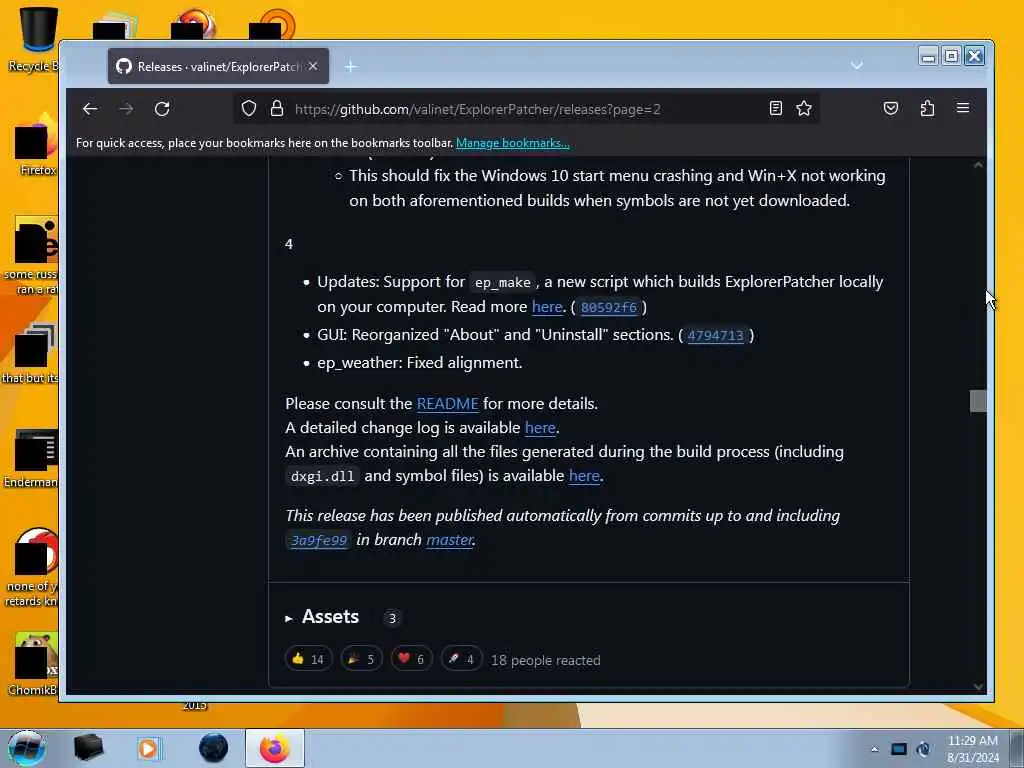Click the scrollbar down arrow
Viewport: 1024px width, 768px height.
click(978, 686)
